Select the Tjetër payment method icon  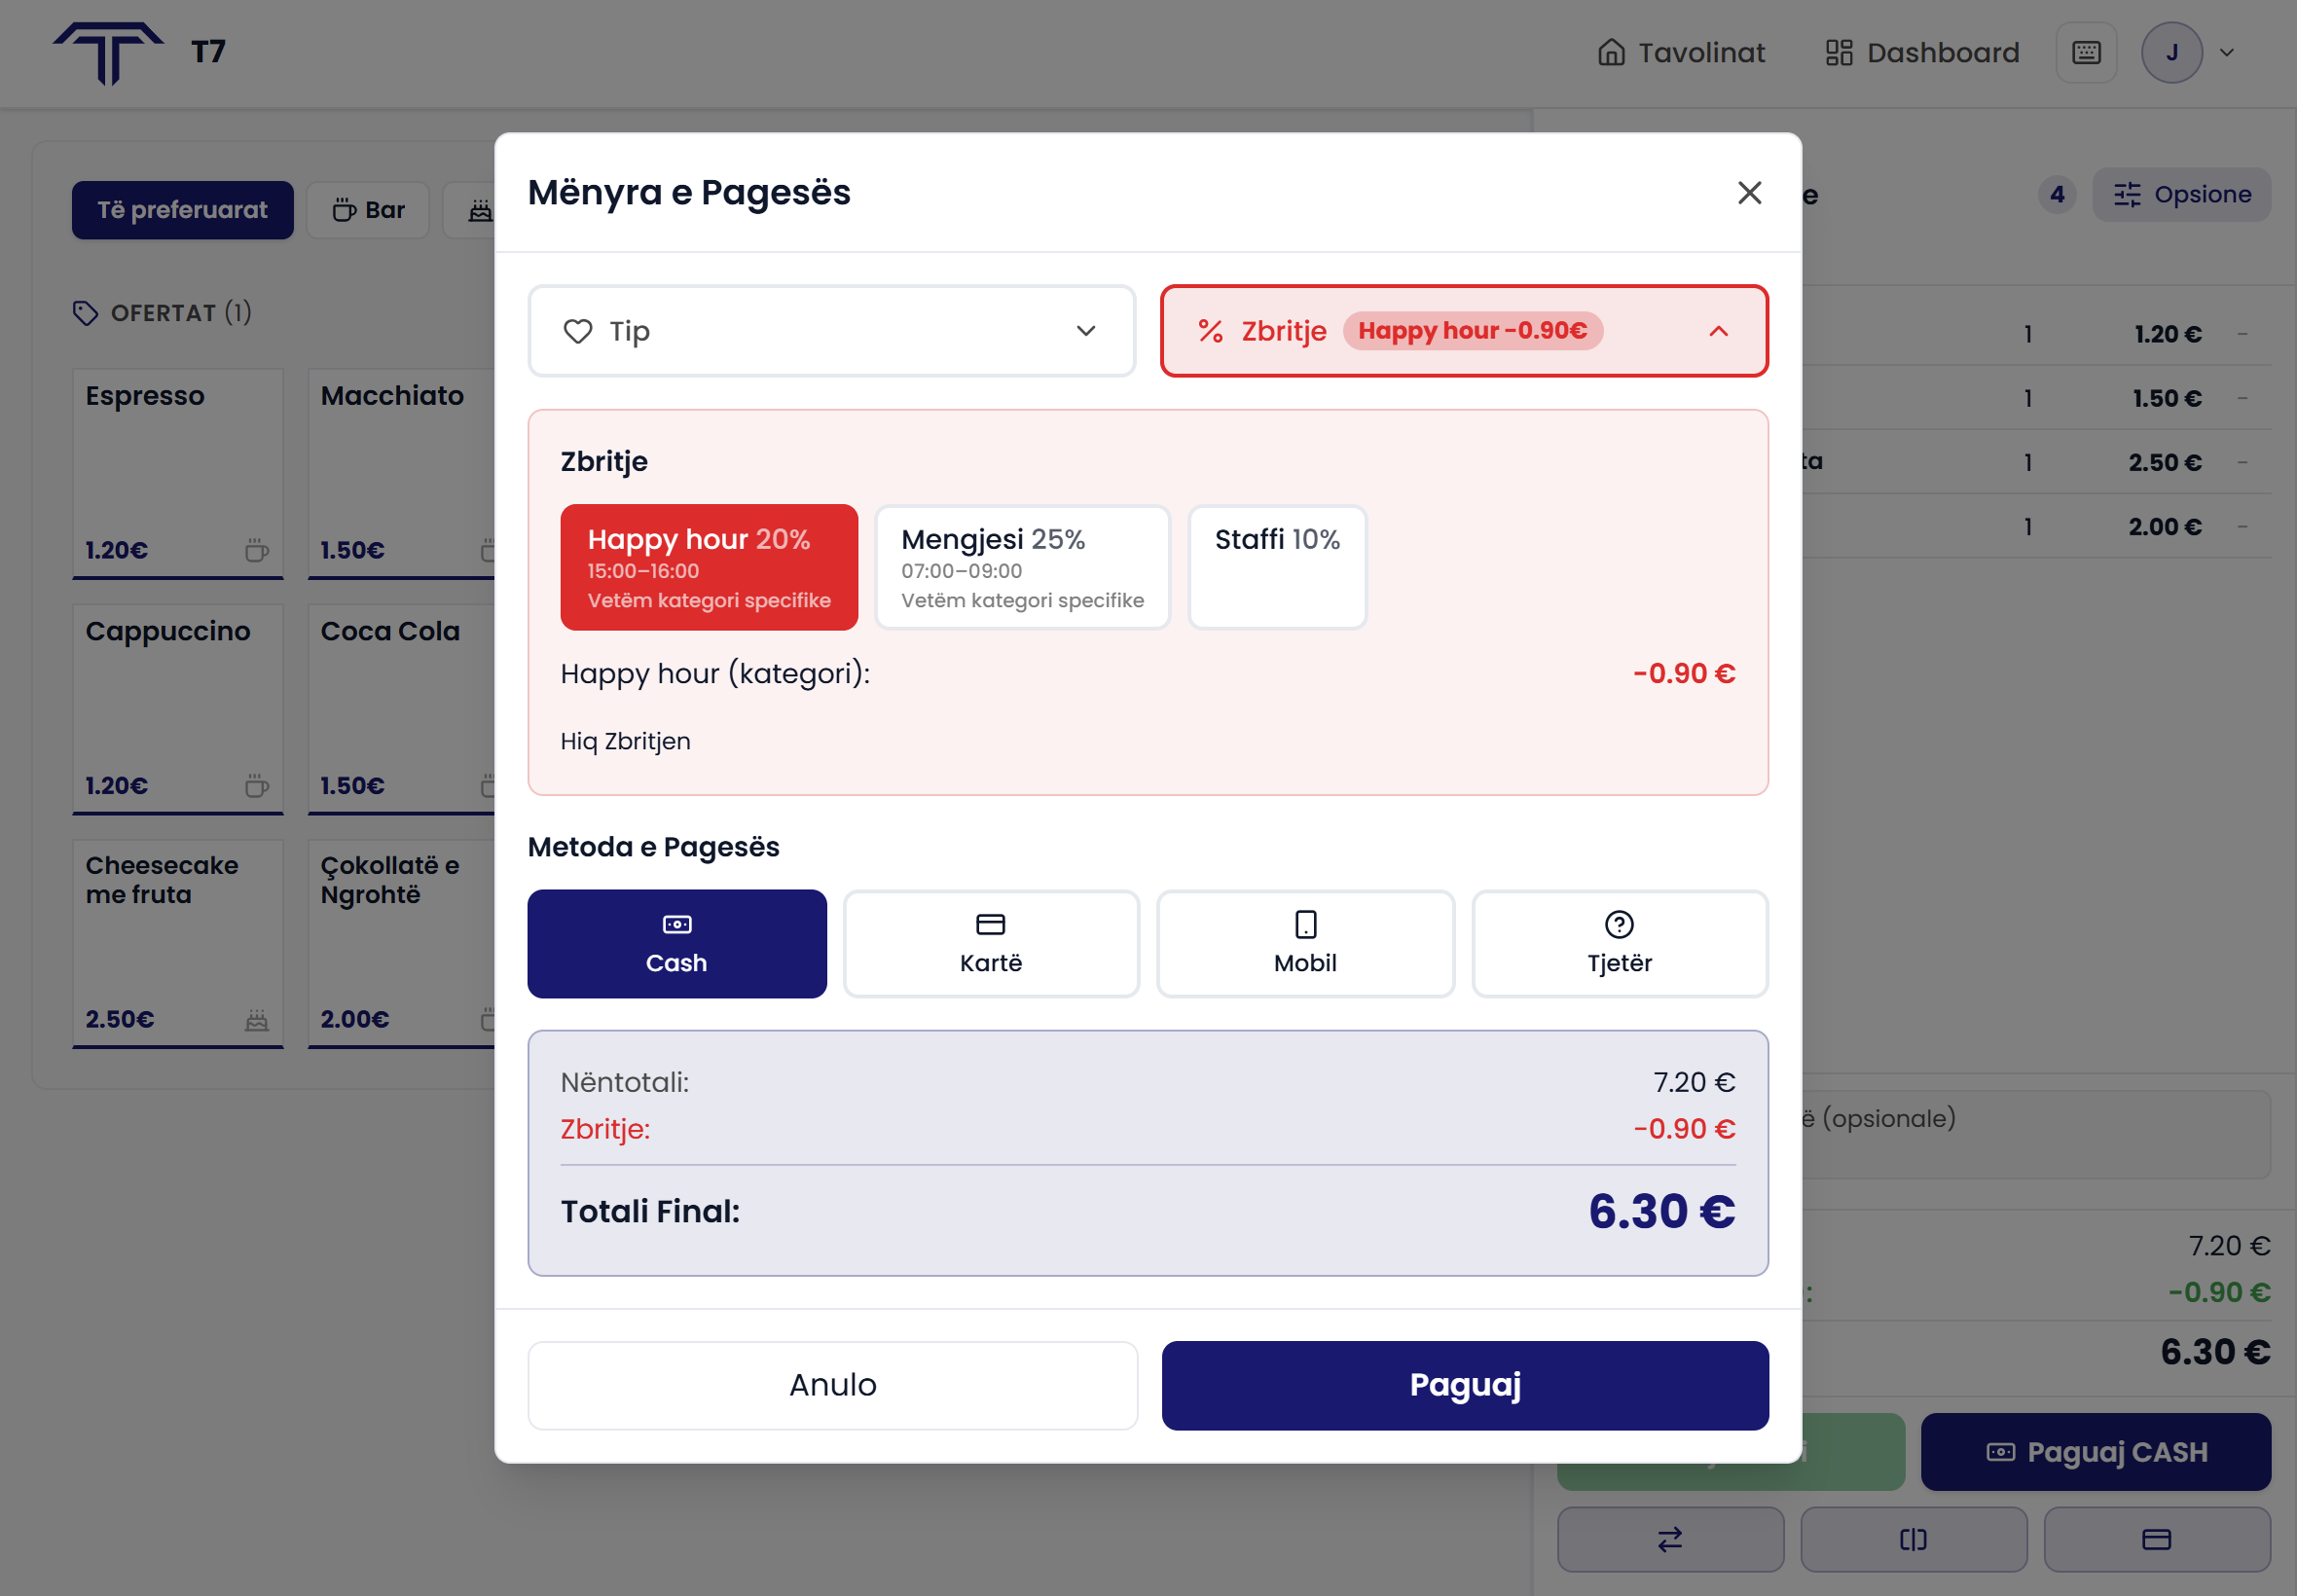click(1619, 923)
